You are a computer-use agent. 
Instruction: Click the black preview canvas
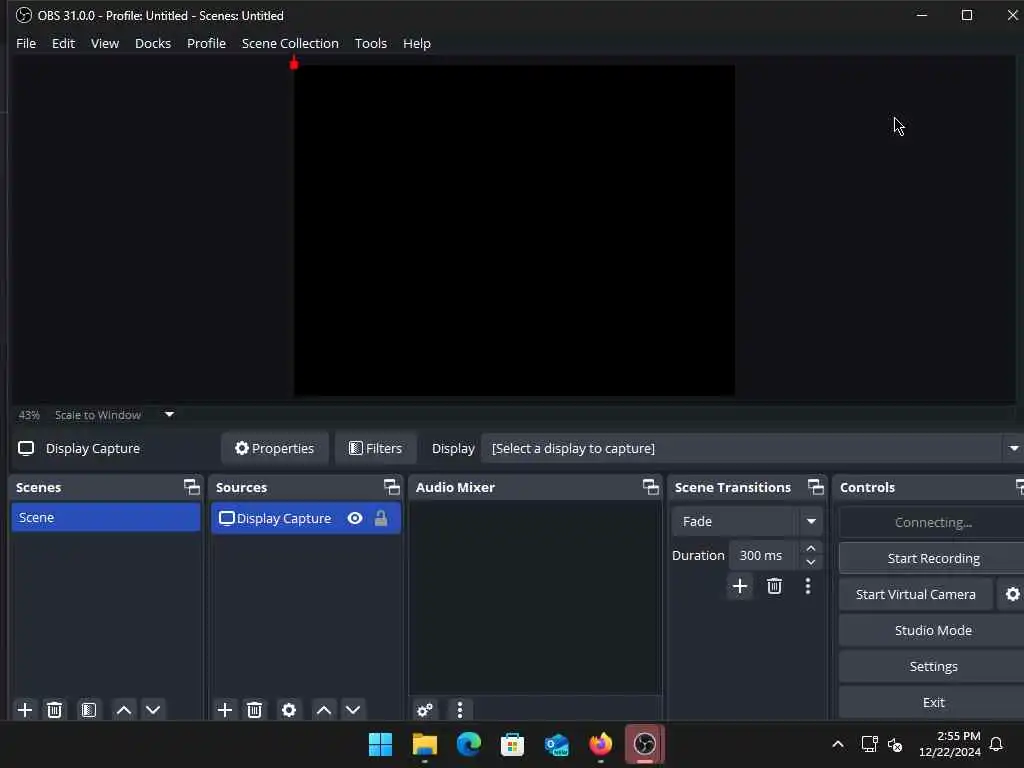(514, 230)
